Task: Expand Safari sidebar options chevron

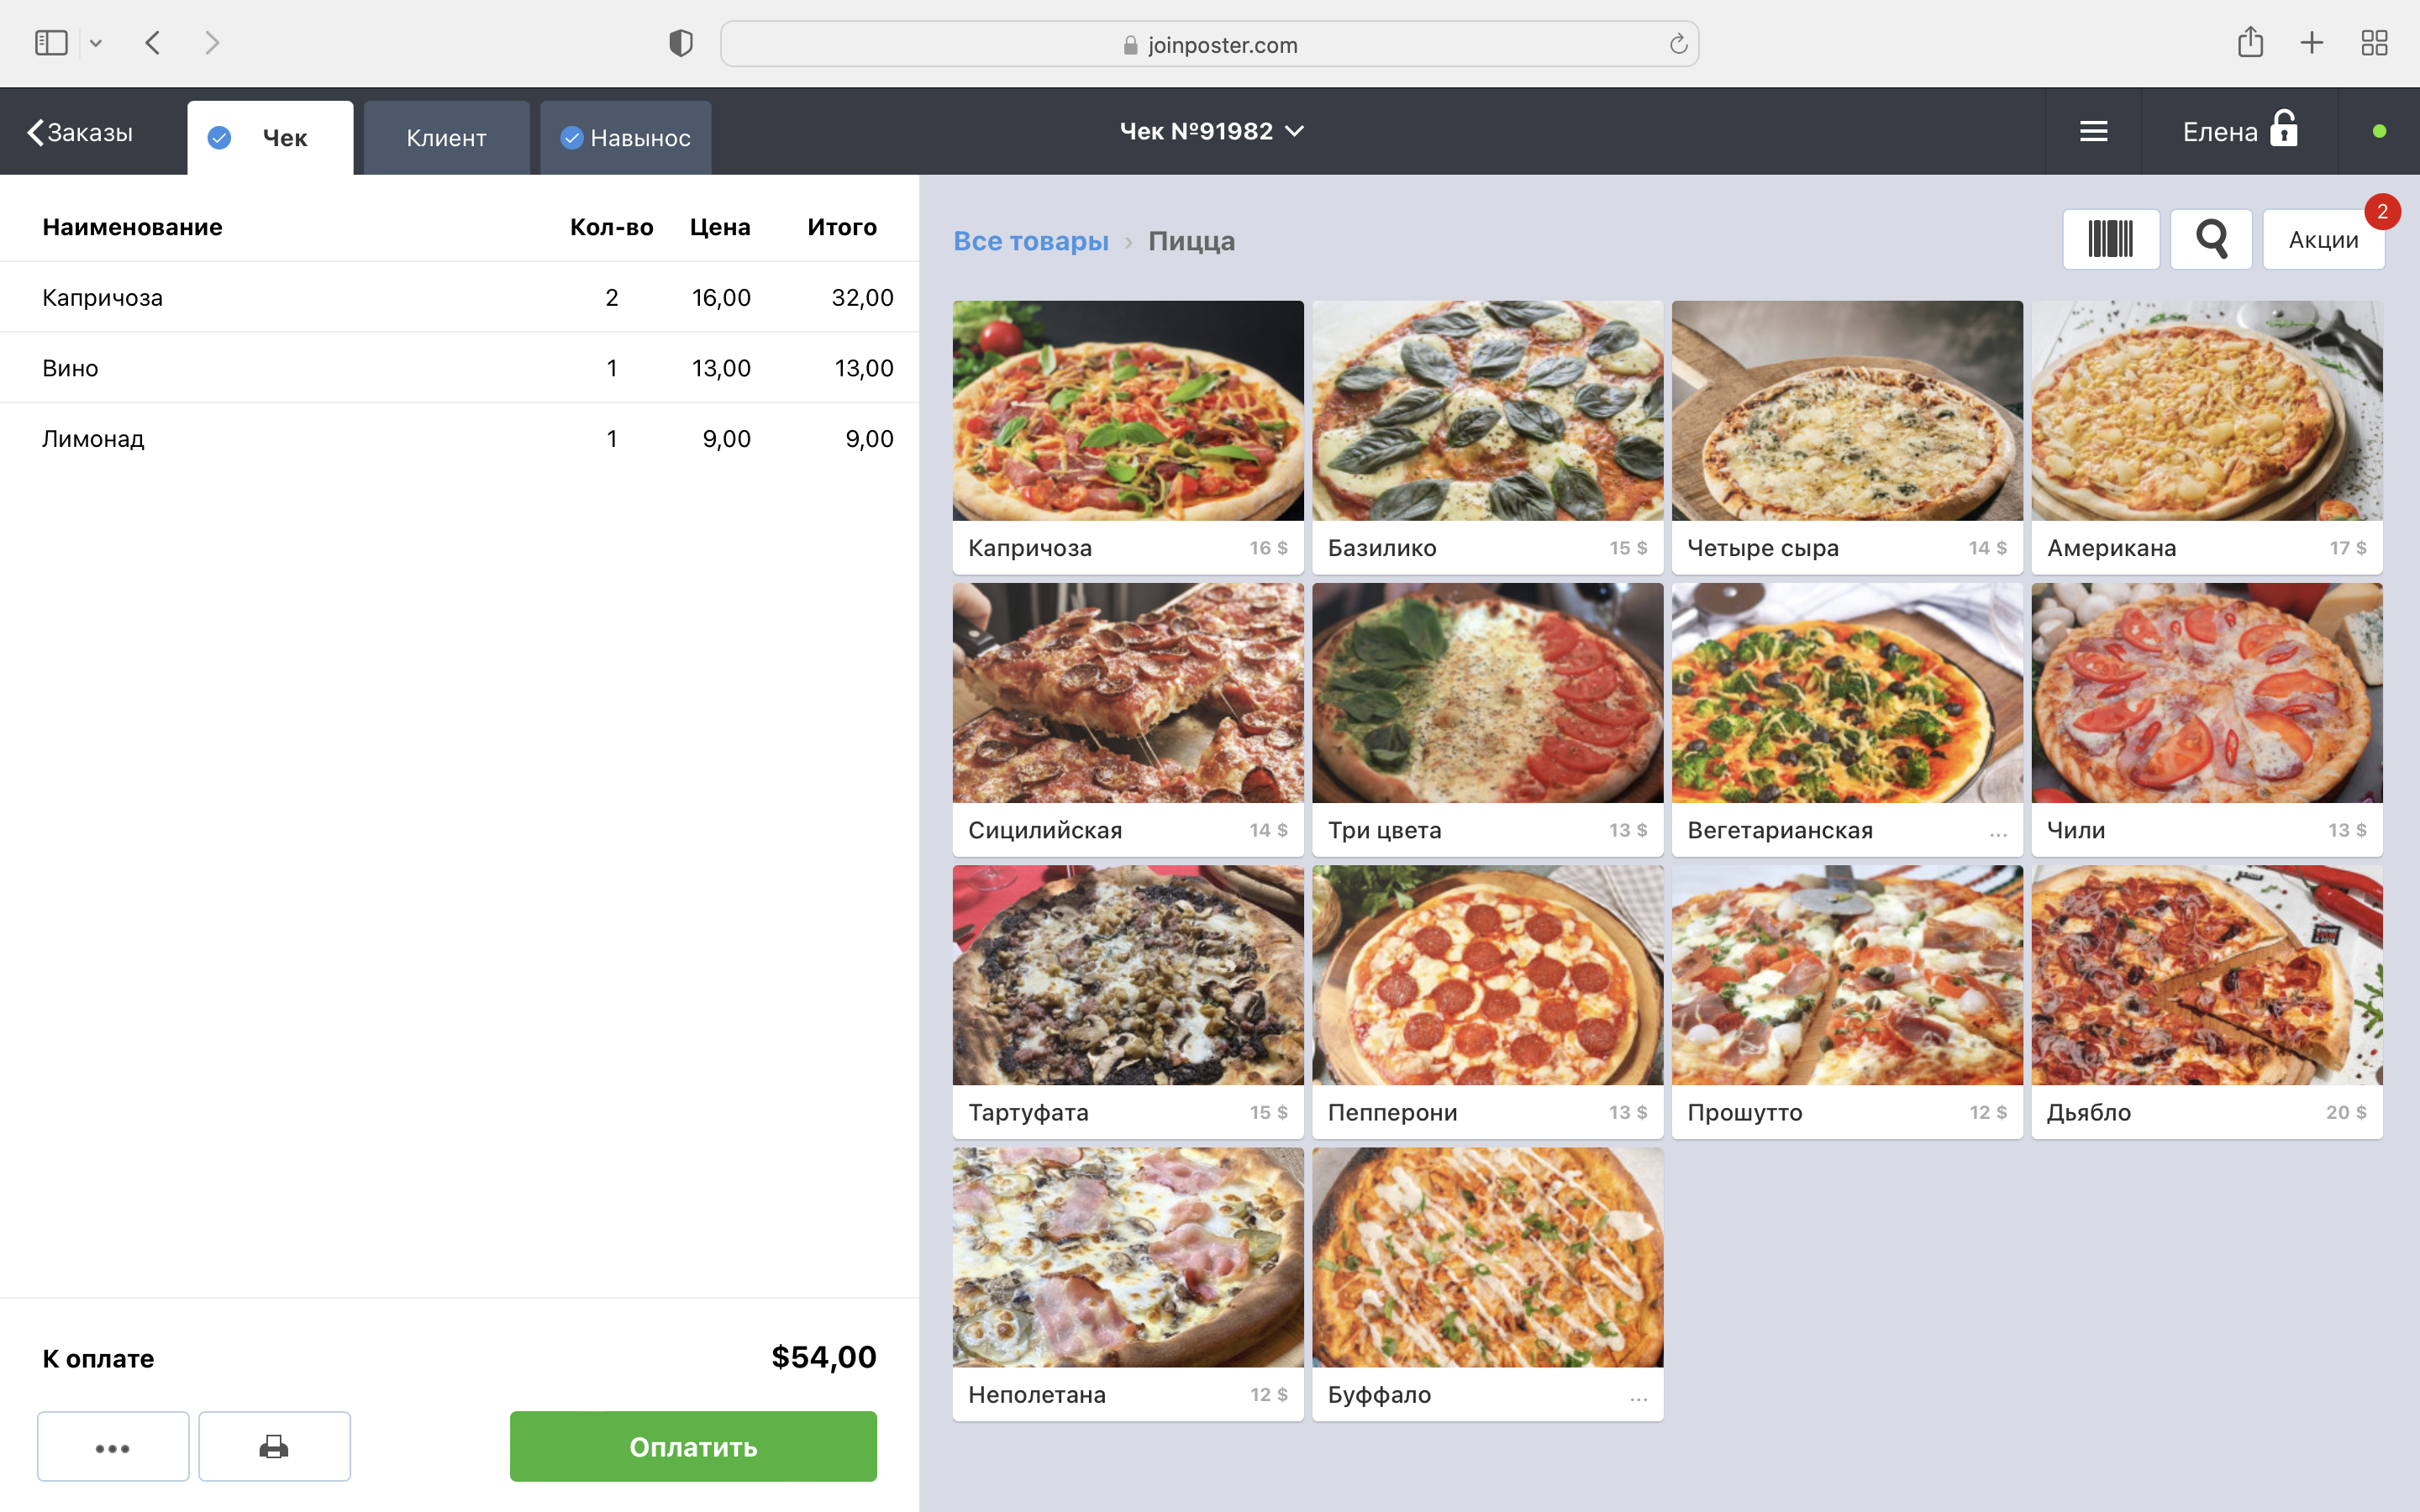Action: click(96, 43)
